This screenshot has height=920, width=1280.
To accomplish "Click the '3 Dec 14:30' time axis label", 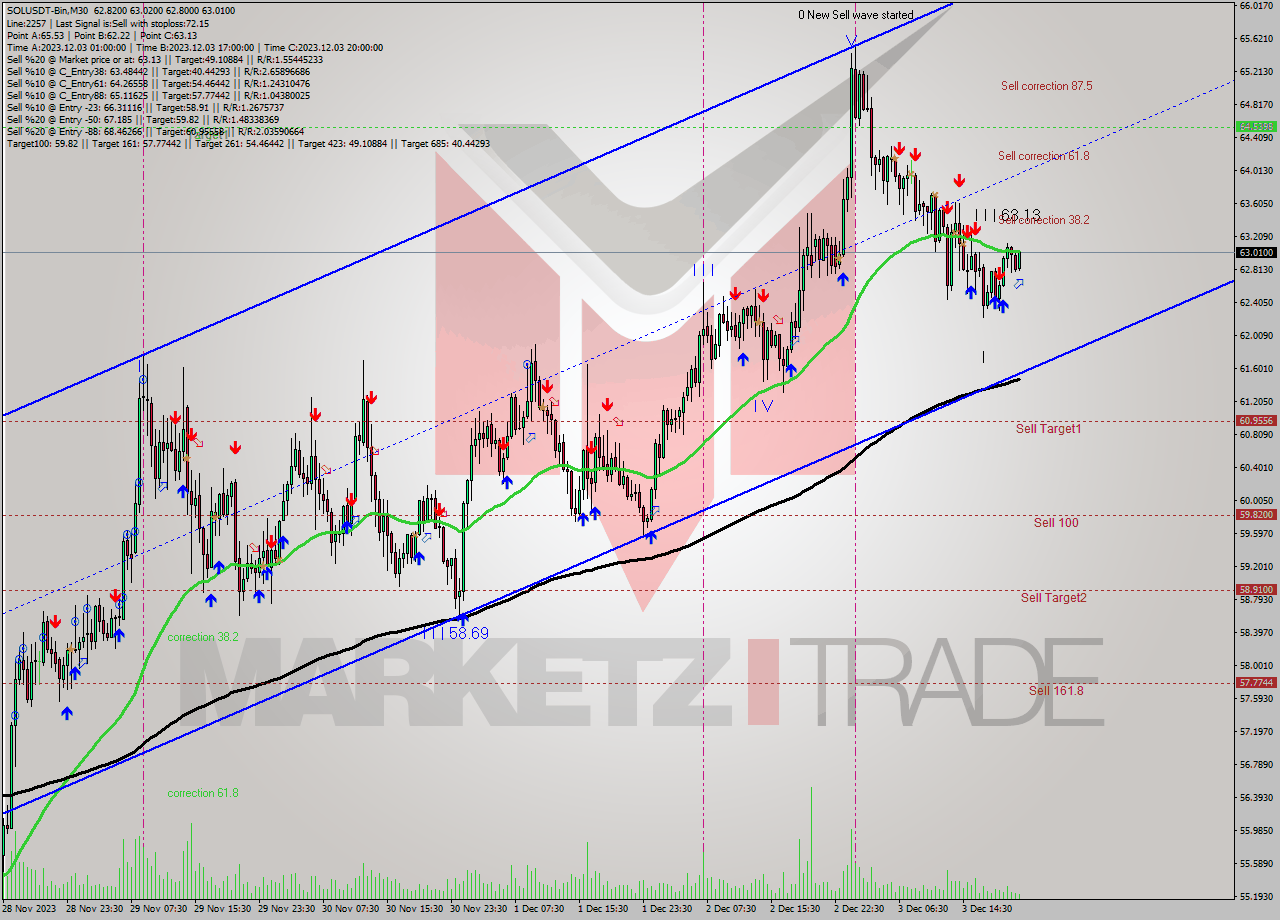I will coord(988,910).
